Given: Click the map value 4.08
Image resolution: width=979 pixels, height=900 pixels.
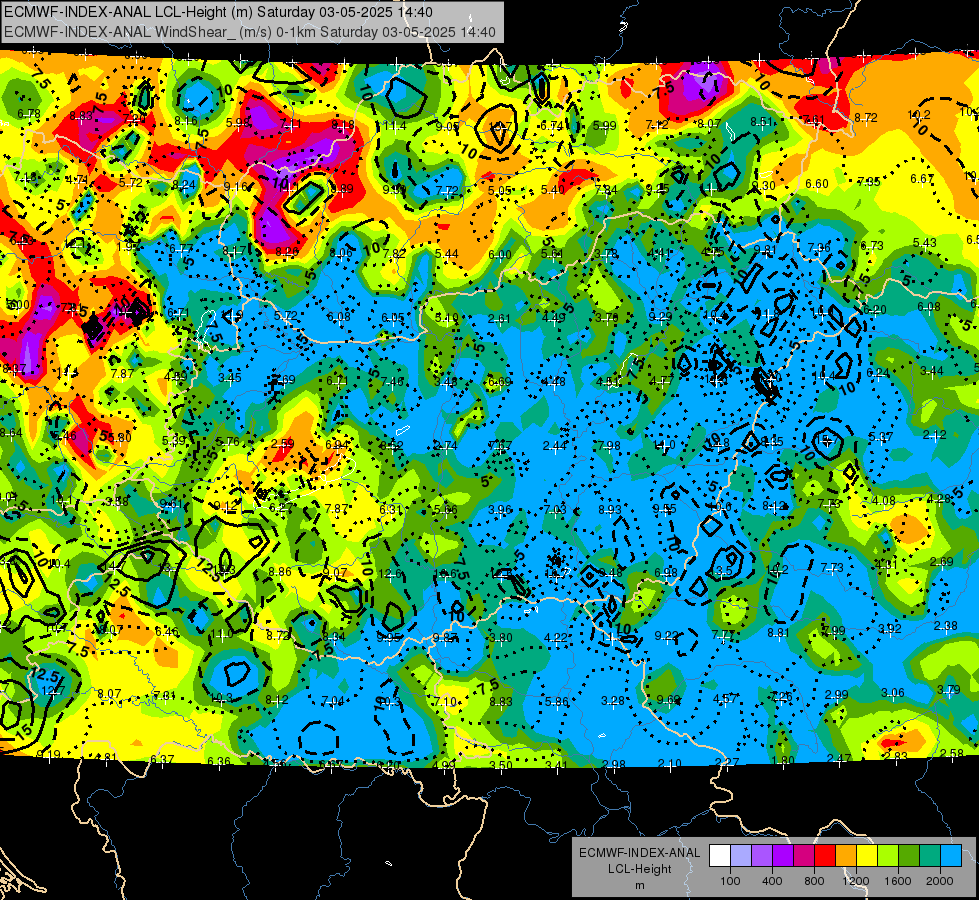Looking at the screenshot, I should pyautogui.click(x=883, y=501).
